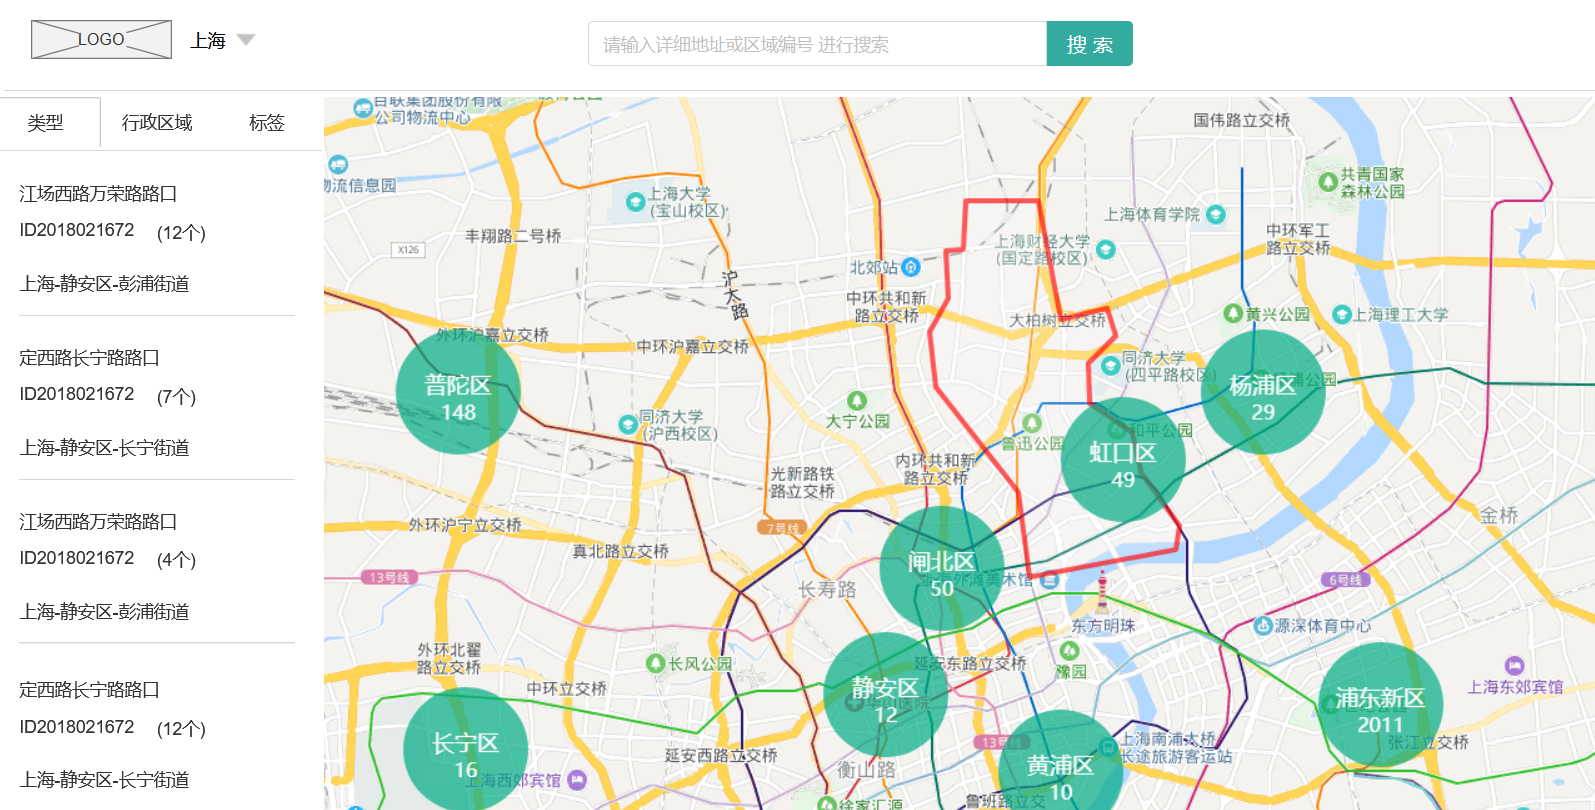Click the 上海财经大学 school icon
The image size is (1595, 810).
tap(1106, 249)
